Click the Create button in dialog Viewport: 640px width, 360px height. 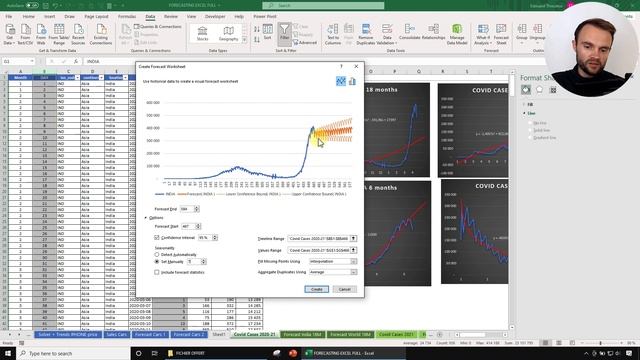[316, 289]
